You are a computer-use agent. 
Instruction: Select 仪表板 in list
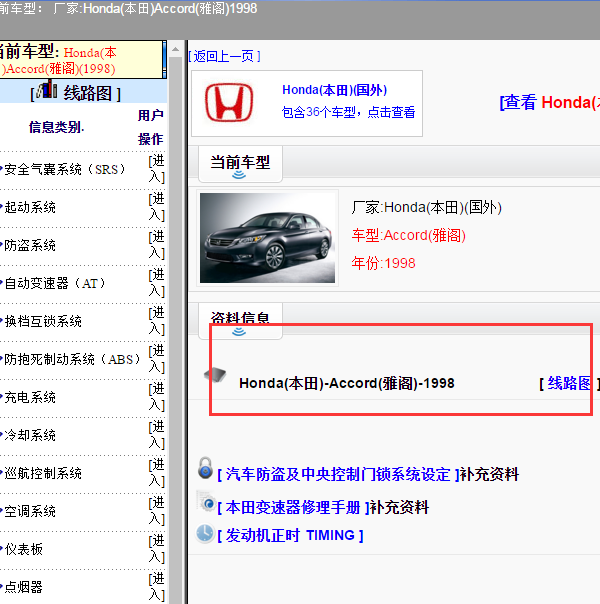click(23, 549)
